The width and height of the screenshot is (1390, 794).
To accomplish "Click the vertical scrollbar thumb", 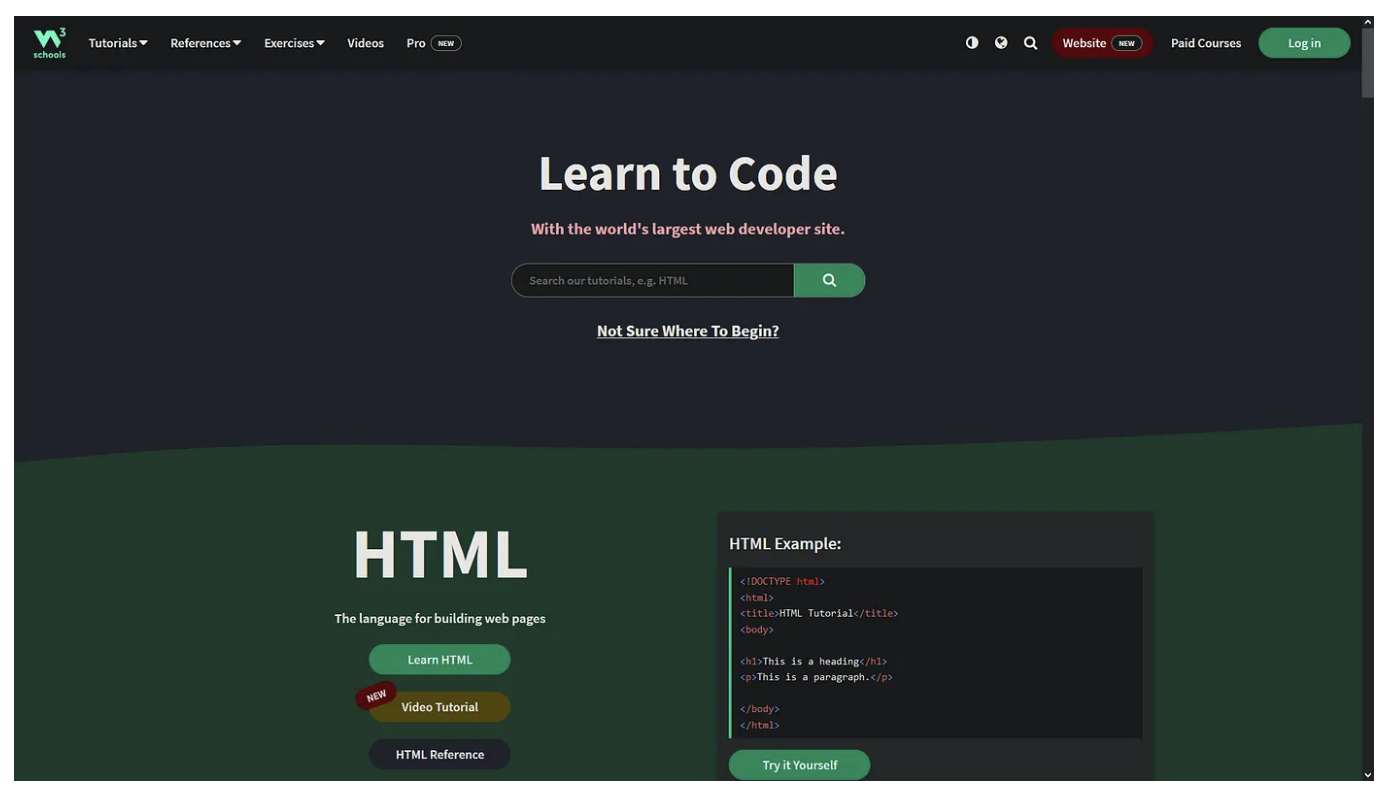I will [1368, 63].
